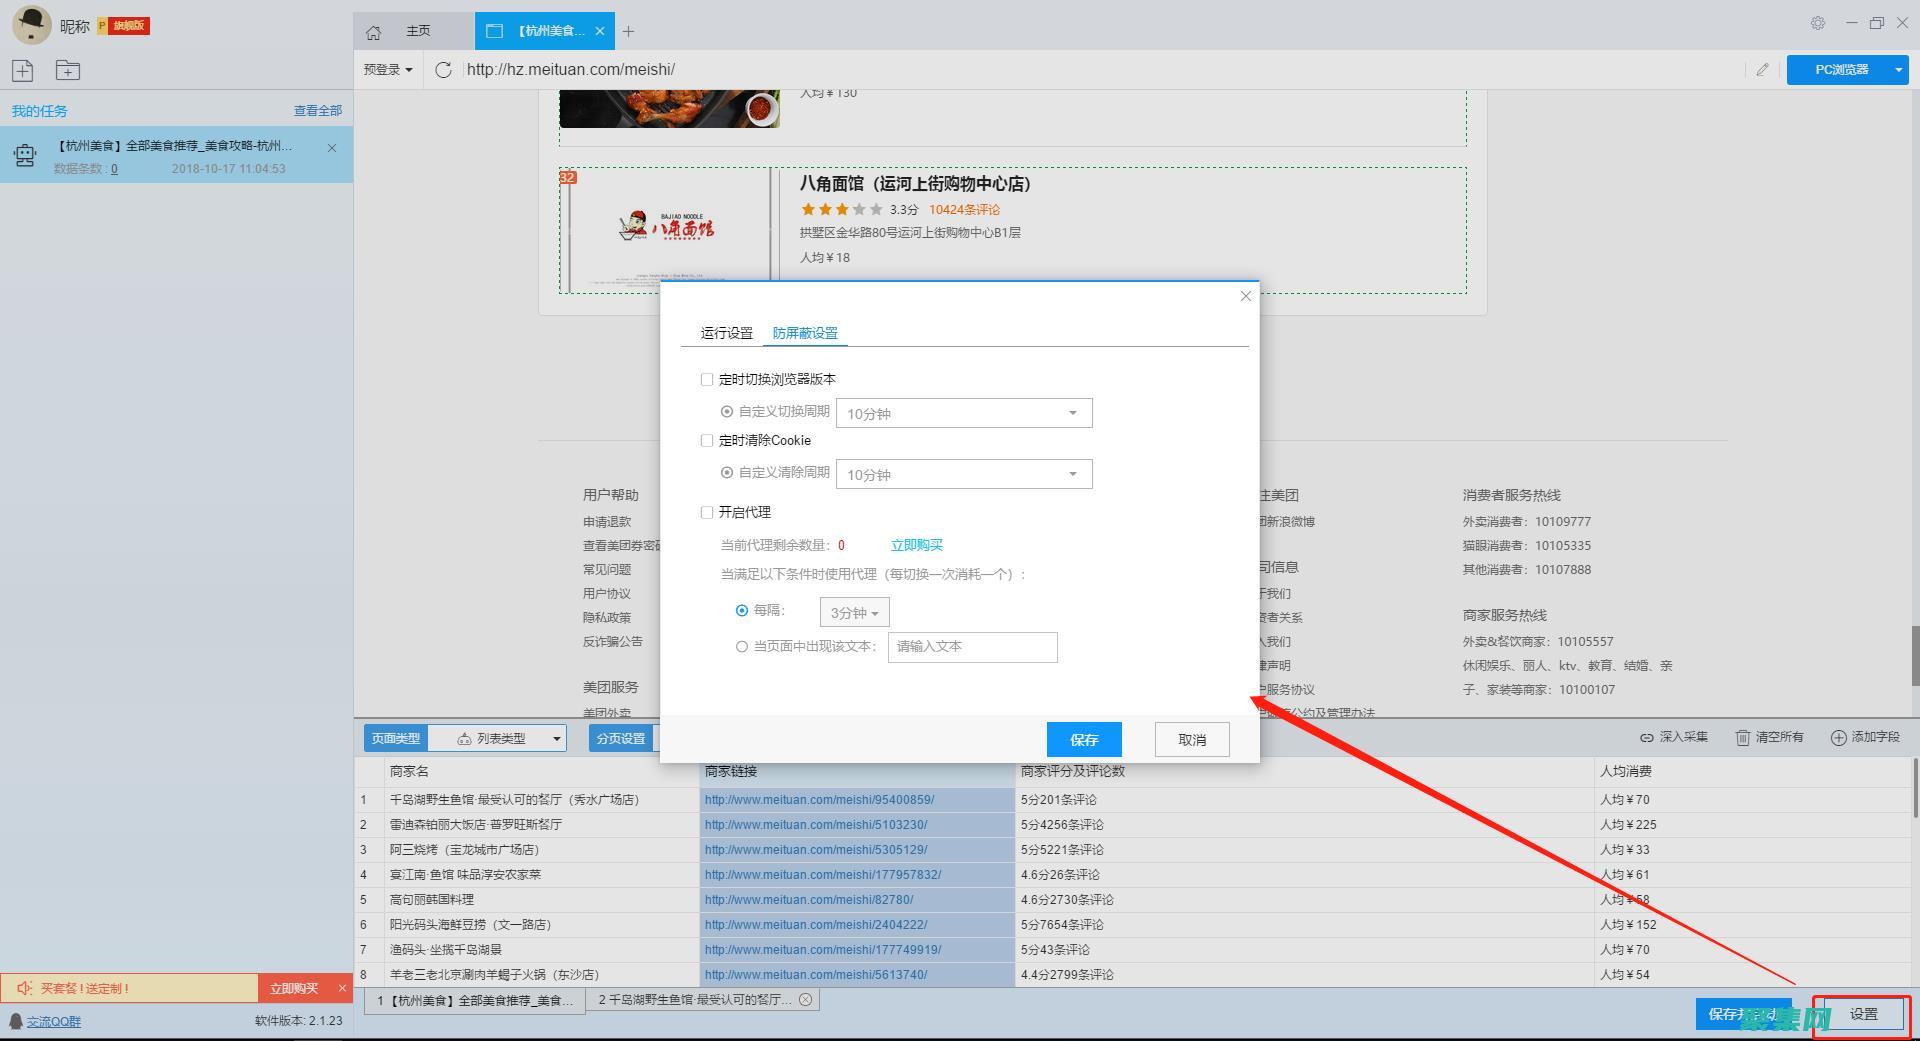1920x1041 pixels.
Task: Click the home icon beside 主页 tab
Action: [374, 31]
